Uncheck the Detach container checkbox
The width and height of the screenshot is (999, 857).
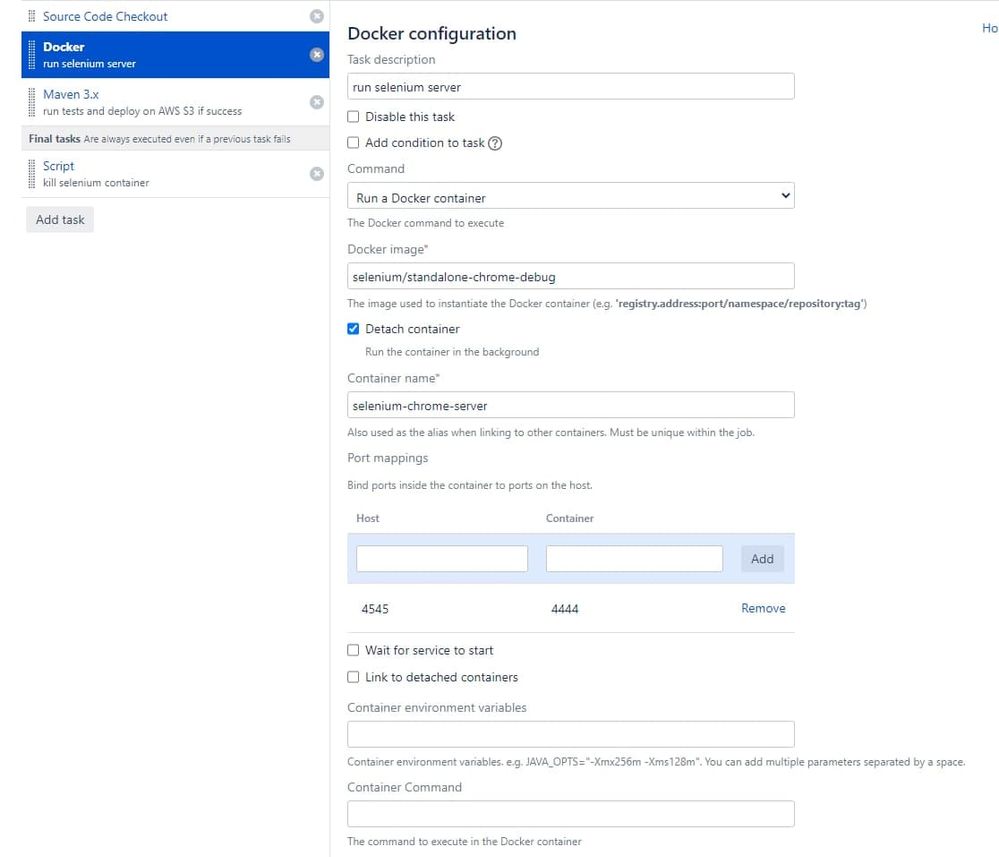point(353,329)
